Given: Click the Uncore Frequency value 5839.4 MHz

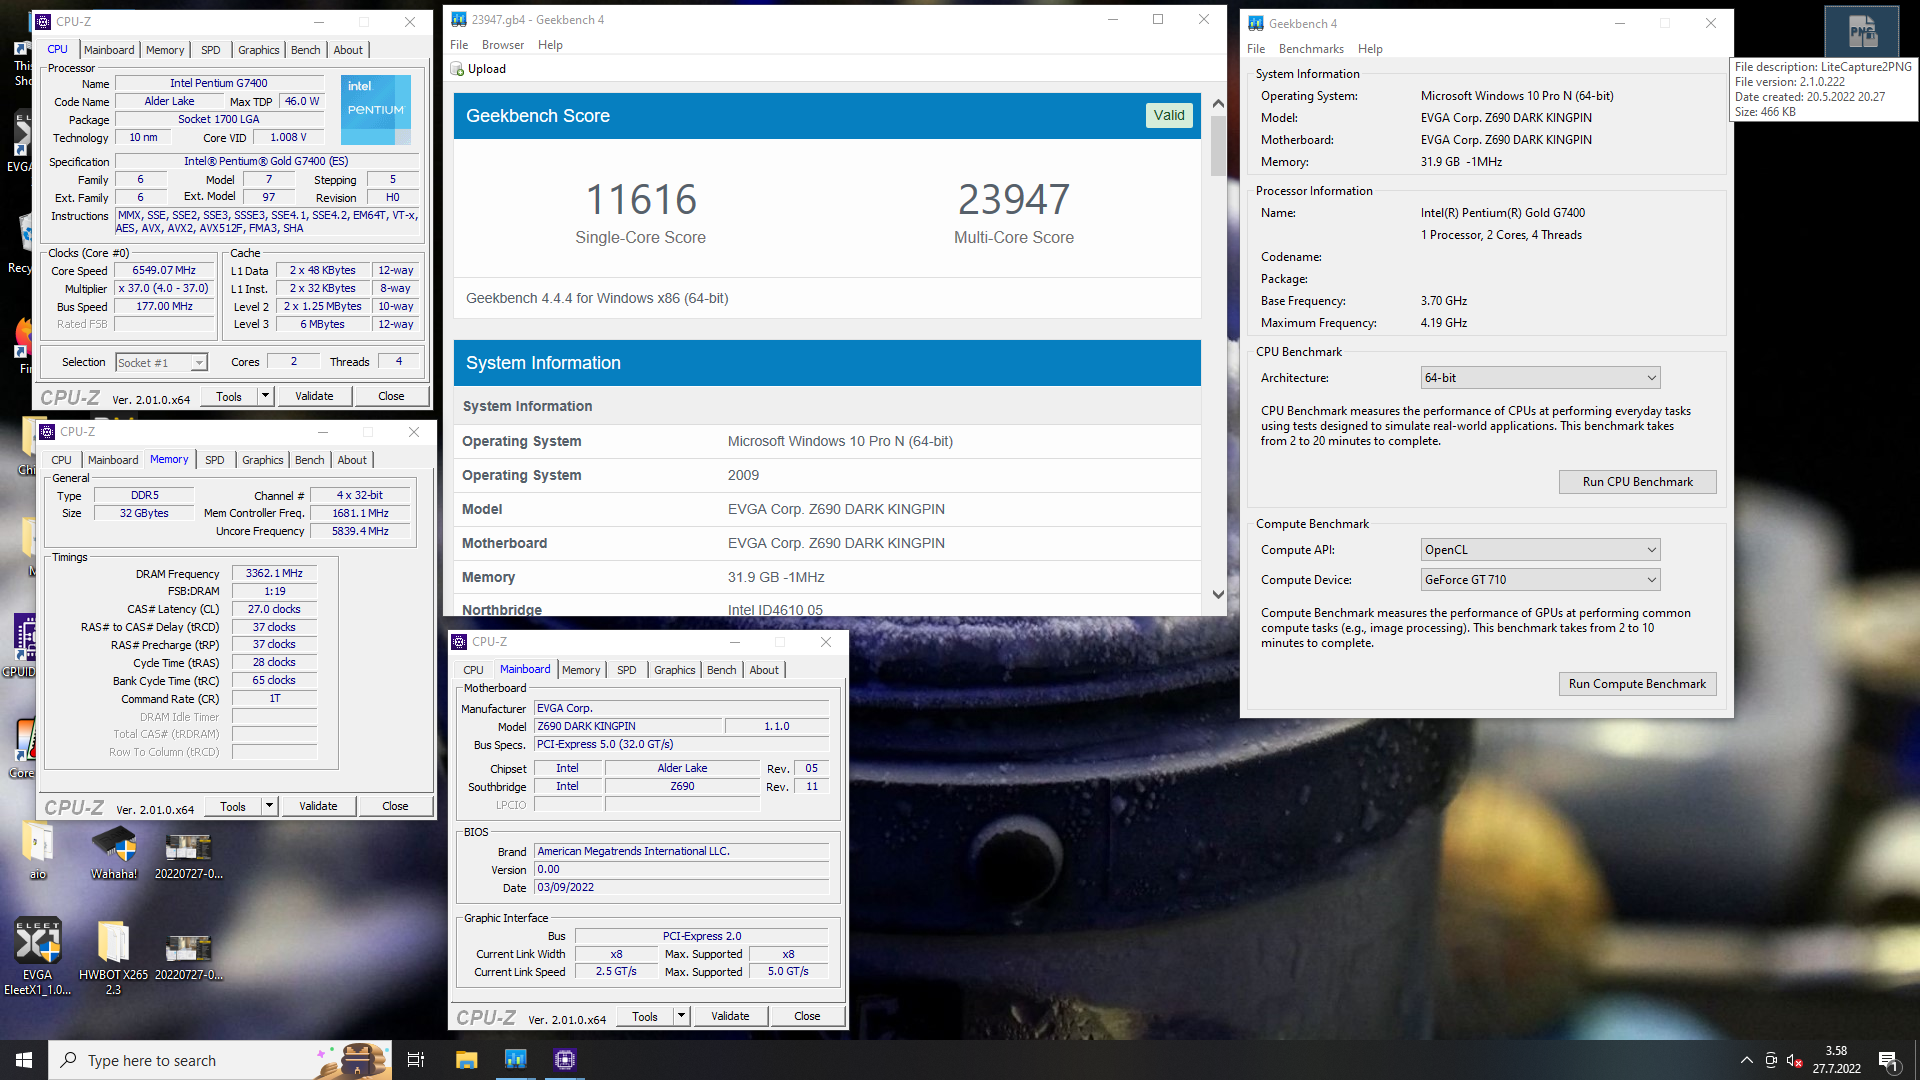Looking at the screenshot, I should [x=360, y=531].
